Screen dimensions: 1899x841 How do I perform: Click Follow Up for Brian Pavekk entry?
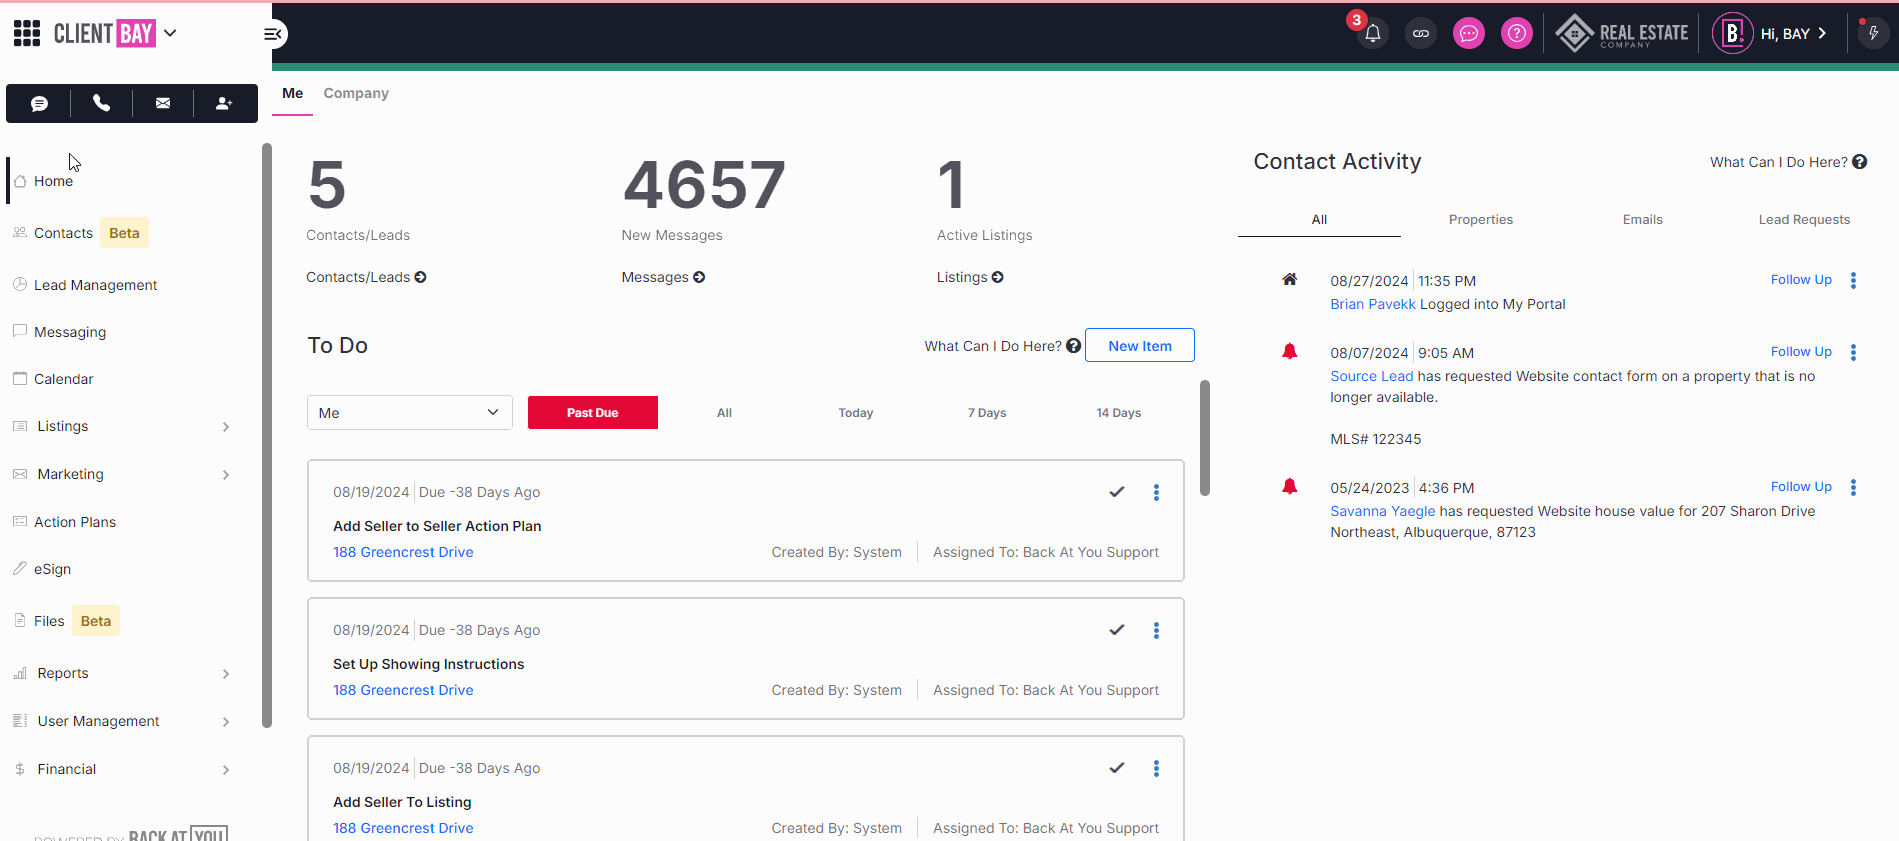[x=1801, y=280]
